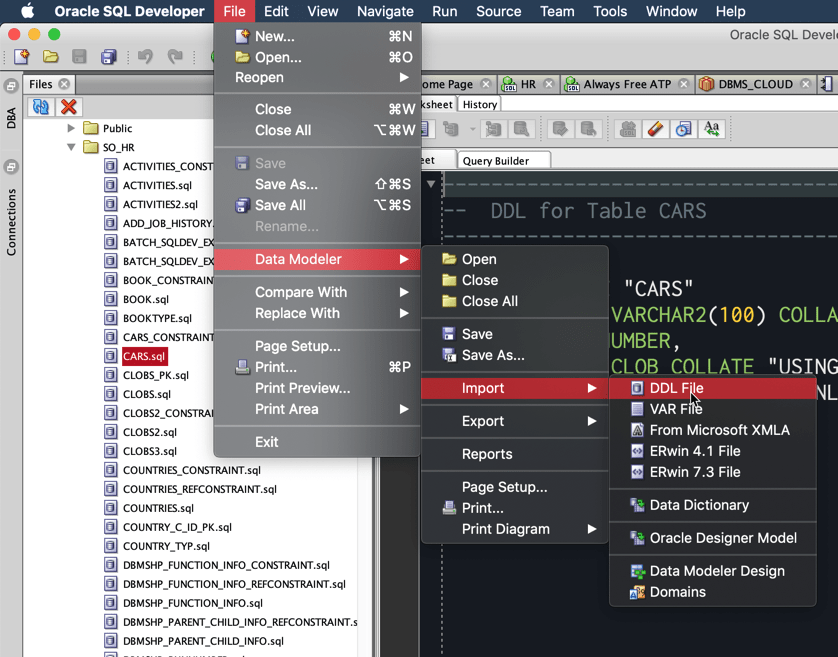Click the To Upper/Lower Aa icon
The height and width of the screenshot is (657, 838).
pyautogui.click(x=711, y=129)
